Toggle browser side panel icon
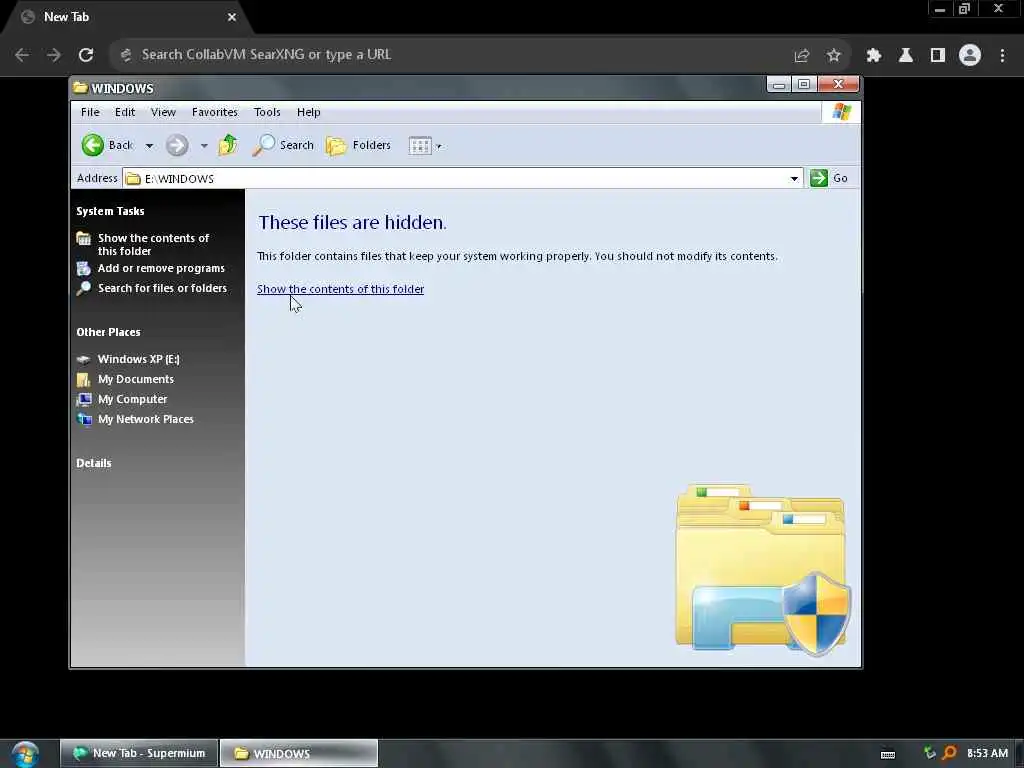This screenshot has width=1024, height=768. click(x=938, y=56)
